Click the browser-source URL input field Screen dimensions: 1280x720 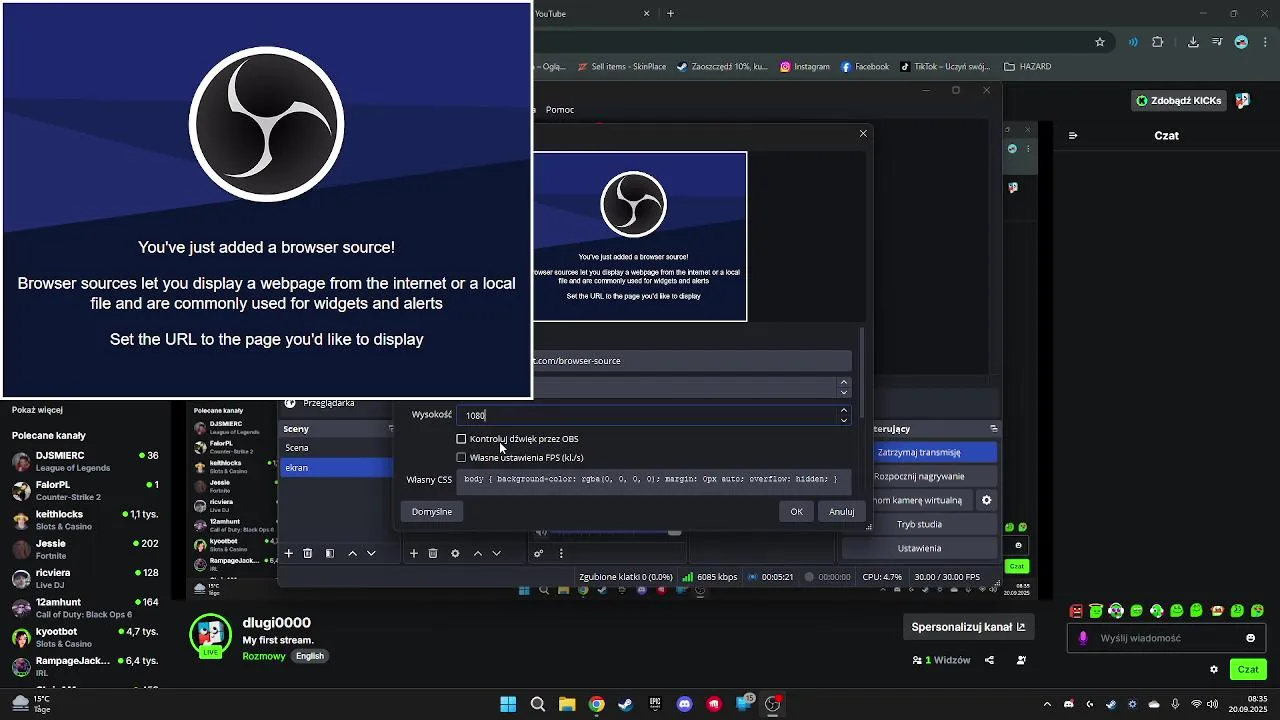tap(692, 361)
